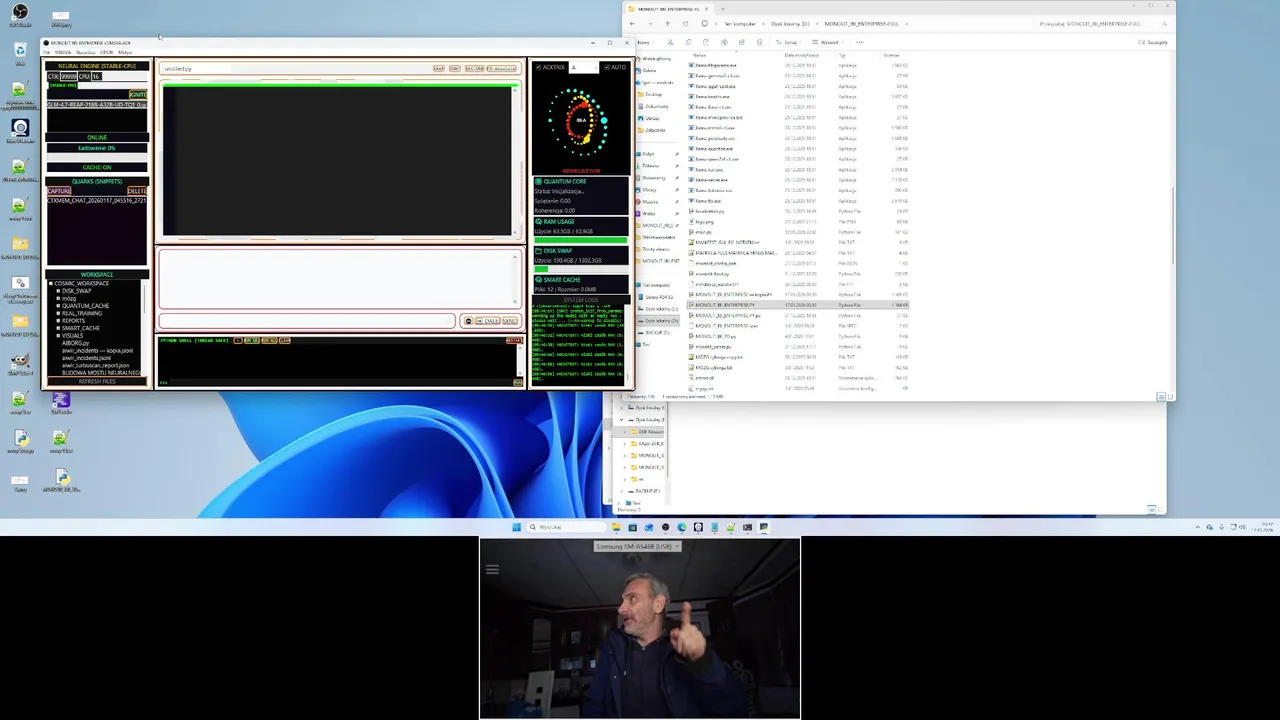Refresh the File Explorer folder view
Image resolution: width=1280 pixels, height=720 pixels.
tap(685, 23)
